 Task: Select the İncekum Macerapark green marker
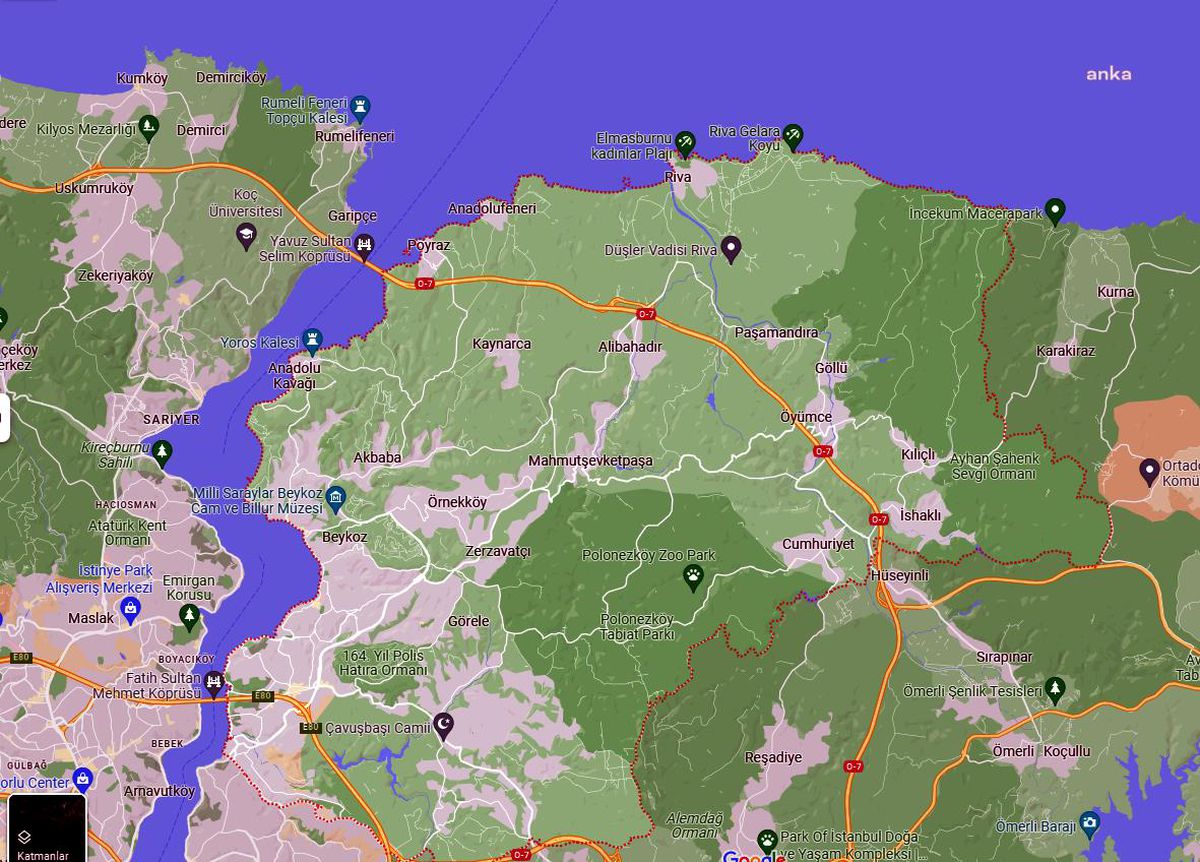tap(1055, 210)
